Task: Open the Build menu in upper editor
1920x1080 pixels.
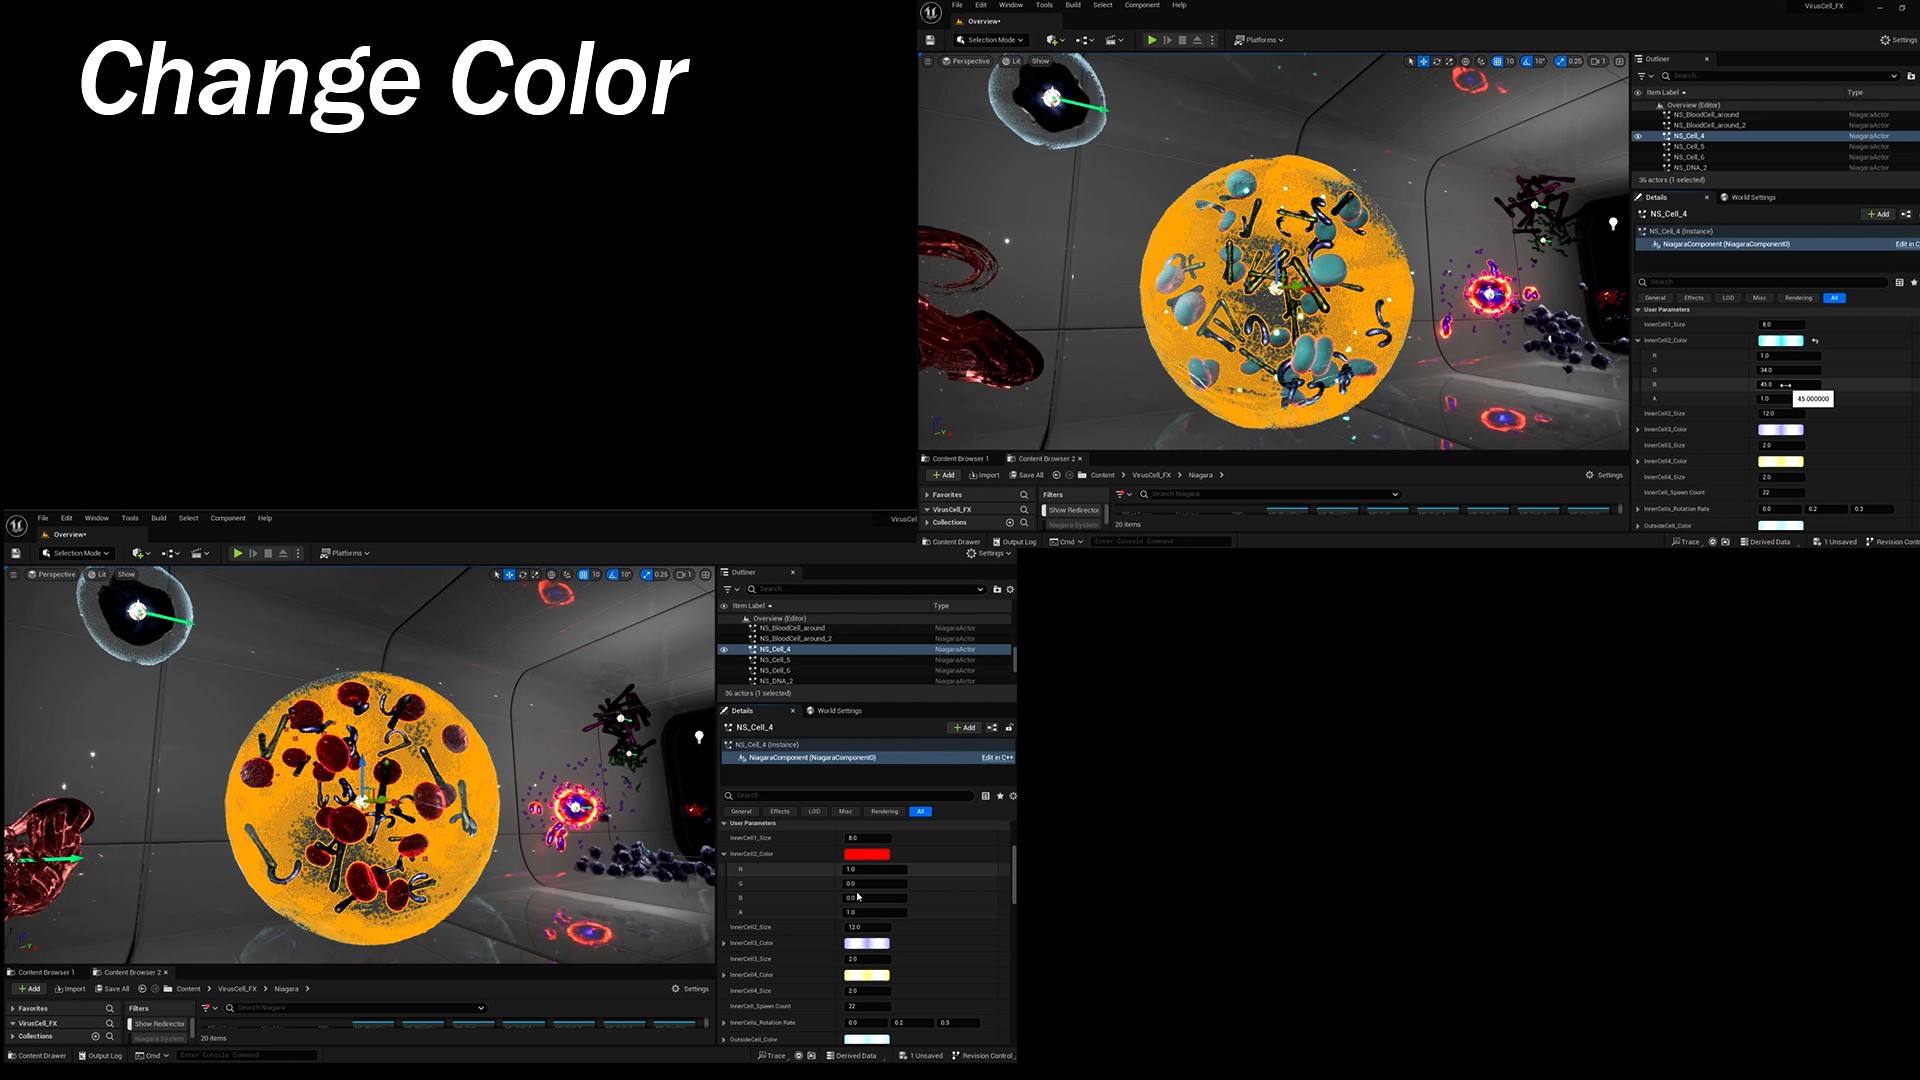Action: coord(1072,5)
